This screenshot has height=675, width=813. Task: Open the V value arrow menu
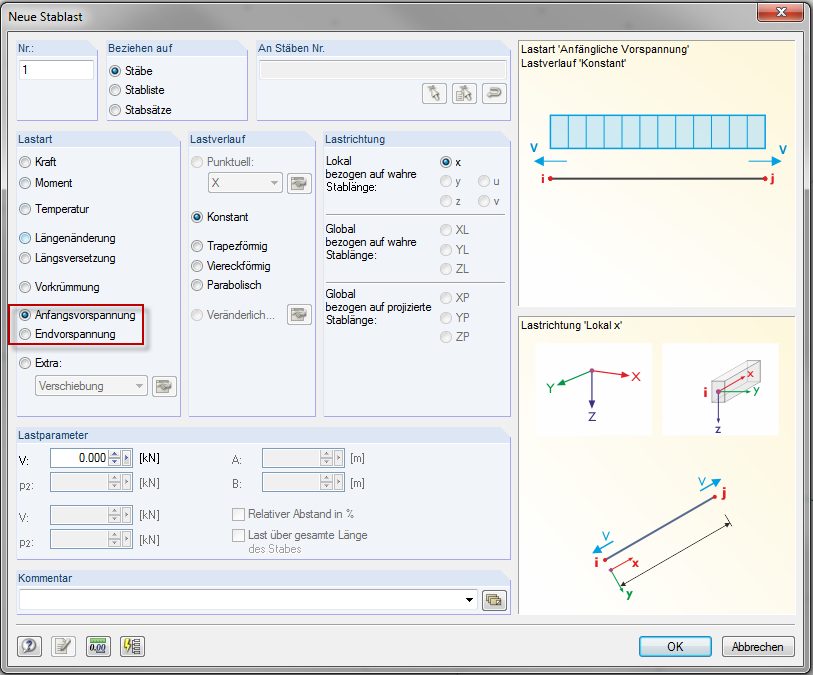coord(127,458)
